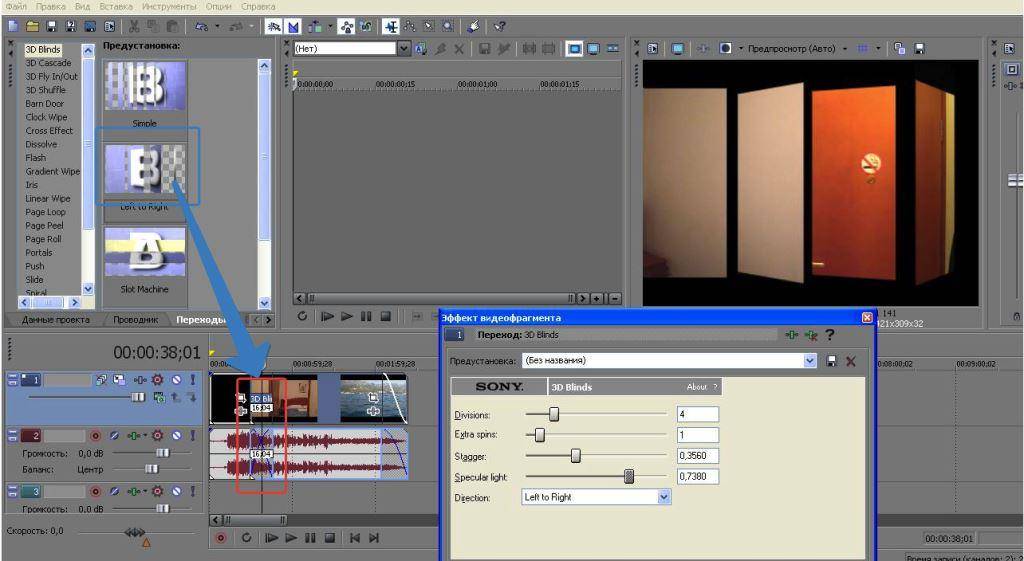
Task: Delete the preset with the red X icon
Action: pyautogui.click(x=851, y=361)
